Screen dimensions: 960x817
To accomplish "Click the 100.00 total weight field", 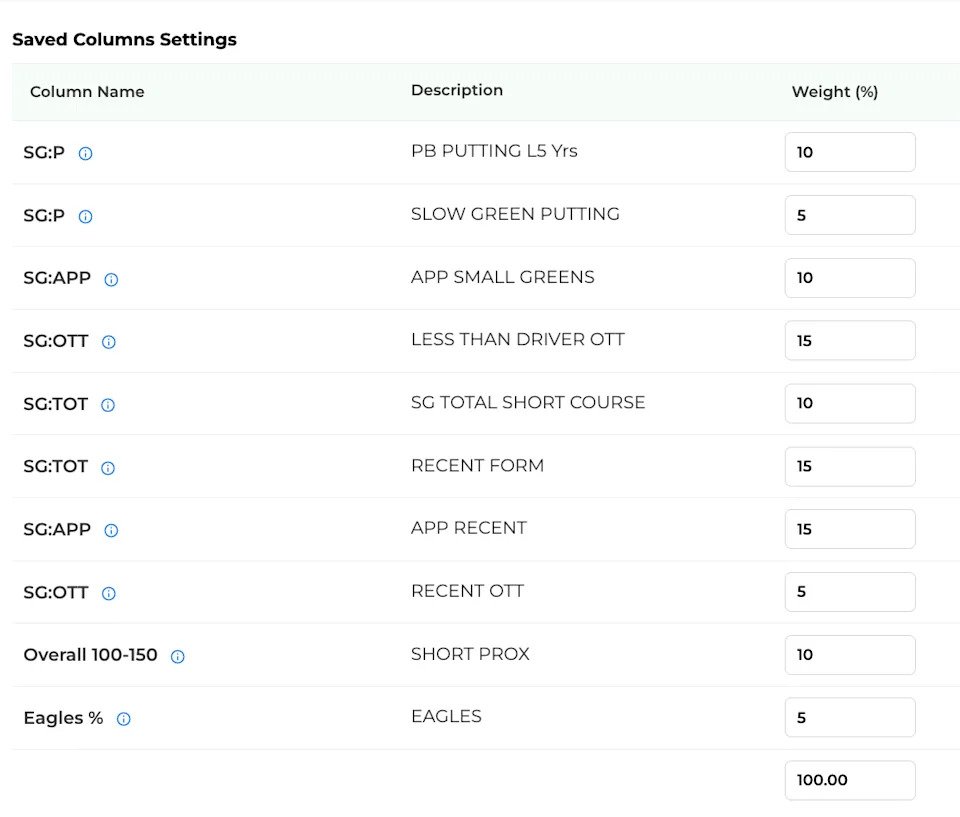I will click(849, 780).
